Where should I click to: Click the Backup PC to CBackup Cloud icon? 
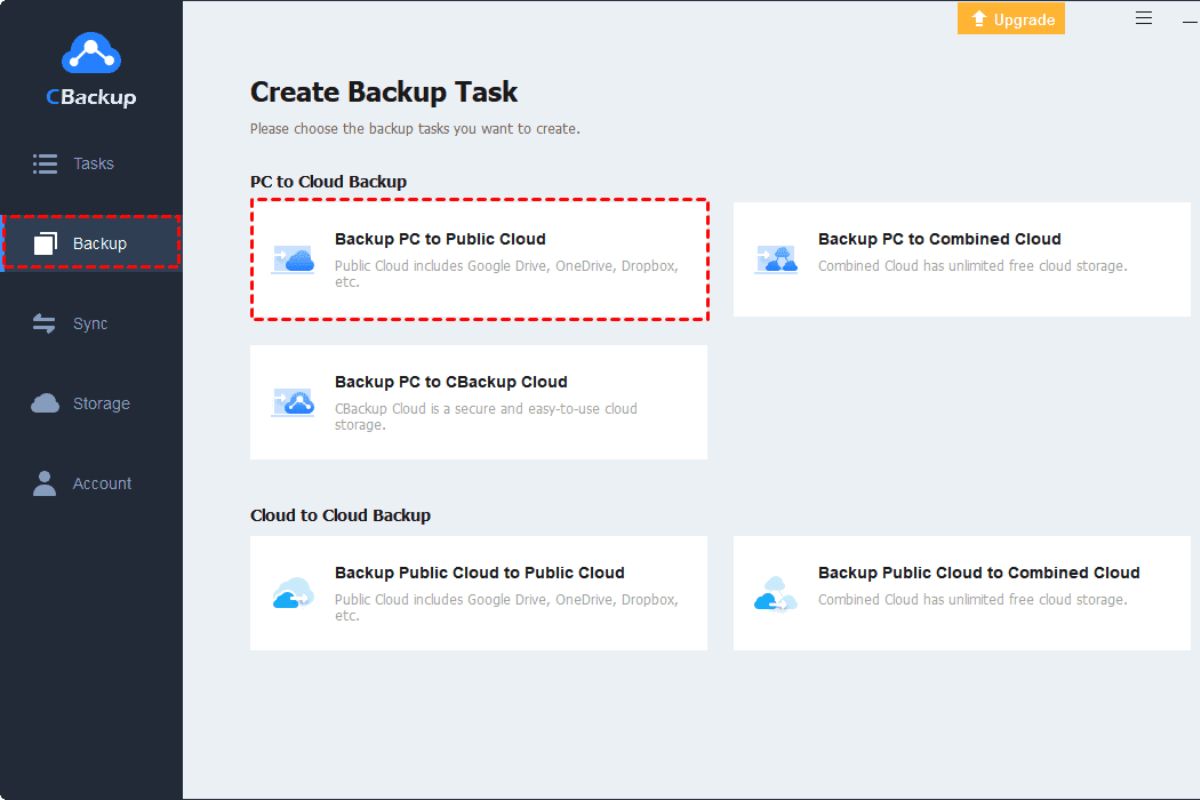293,402
